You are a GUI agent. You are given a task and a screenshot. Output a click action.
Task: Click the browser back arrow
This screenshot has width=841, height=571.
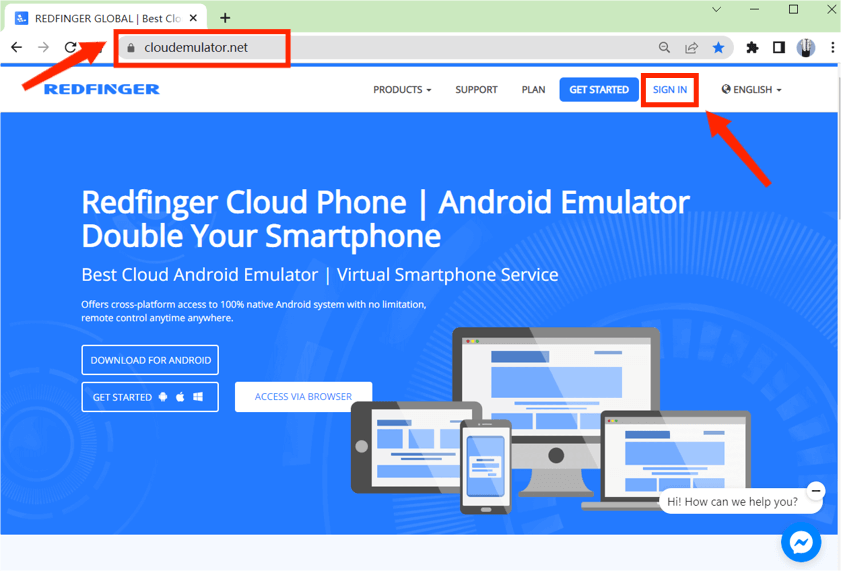[17, 47]
